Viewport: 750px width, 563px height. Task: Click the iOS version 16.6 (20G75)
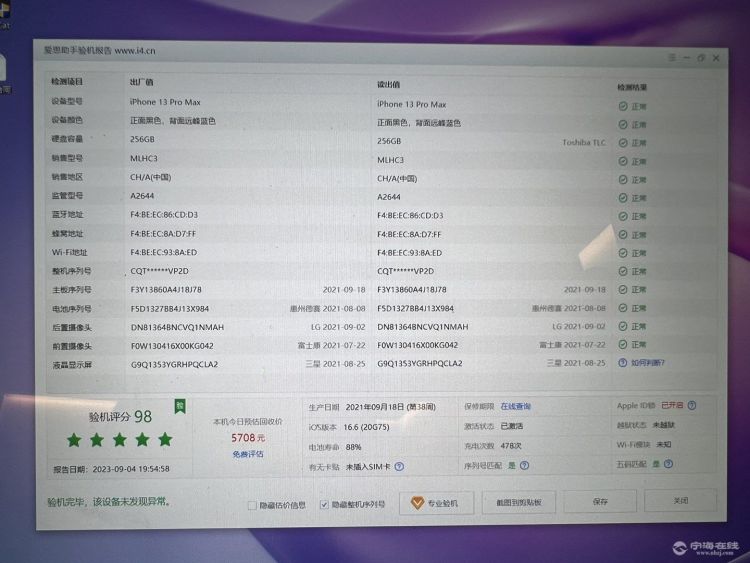pyautogui.click(x=366, y=427)
